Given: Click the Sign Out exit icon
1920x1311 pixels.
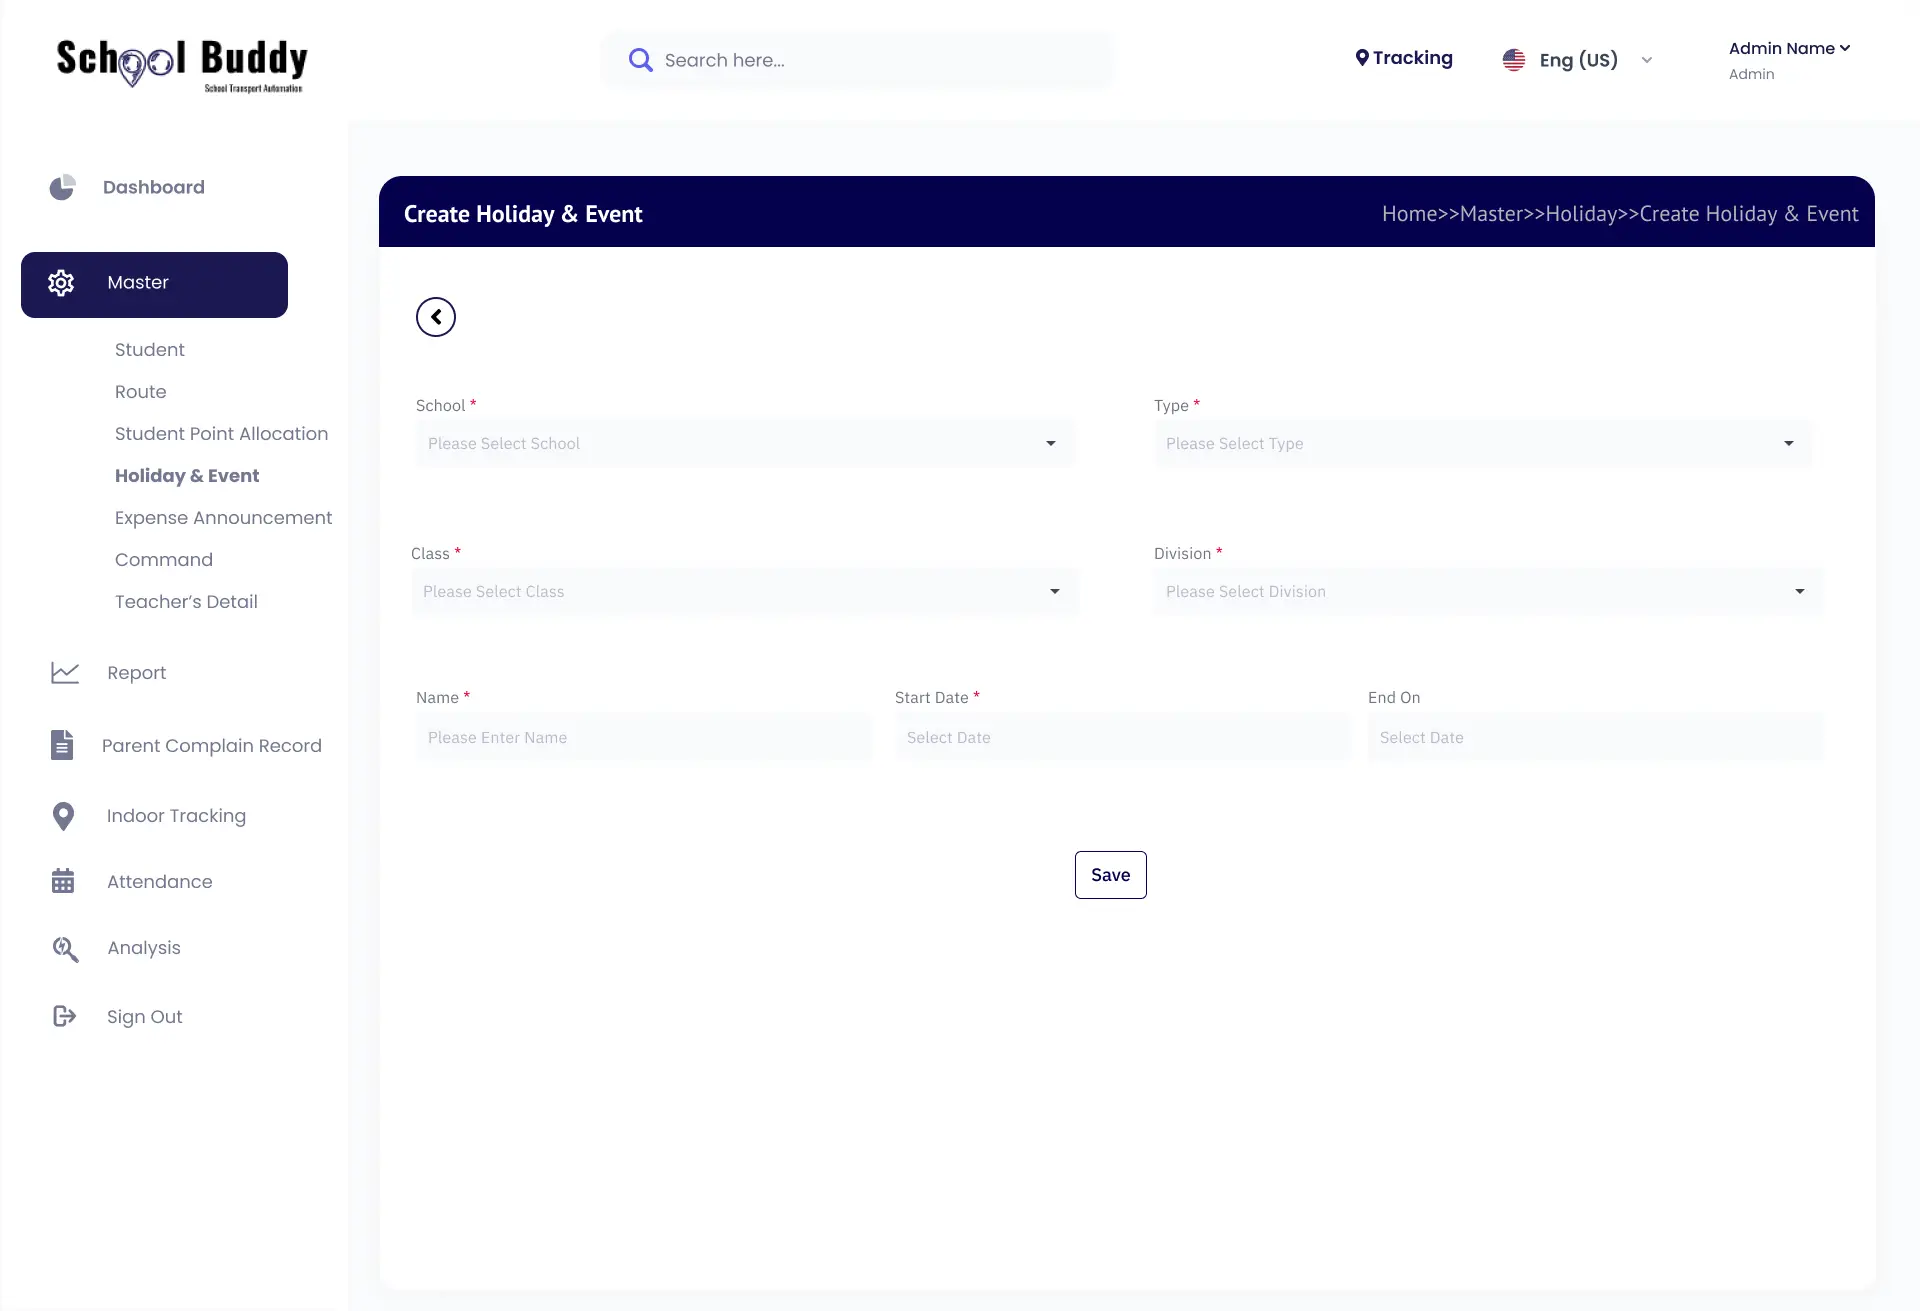Looking at the screenshot, I should (64, 1016).
